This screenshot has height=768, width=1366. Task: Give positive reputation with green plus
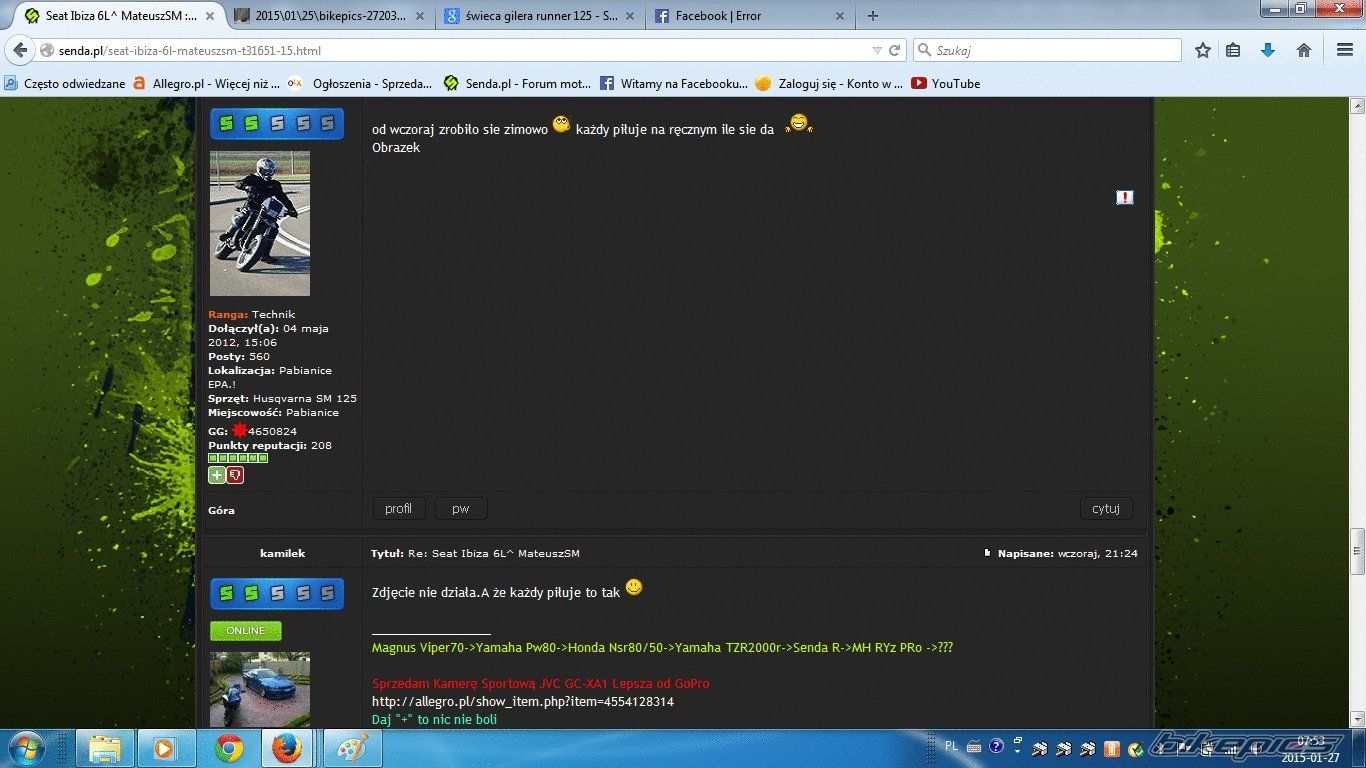coord(217,475)
